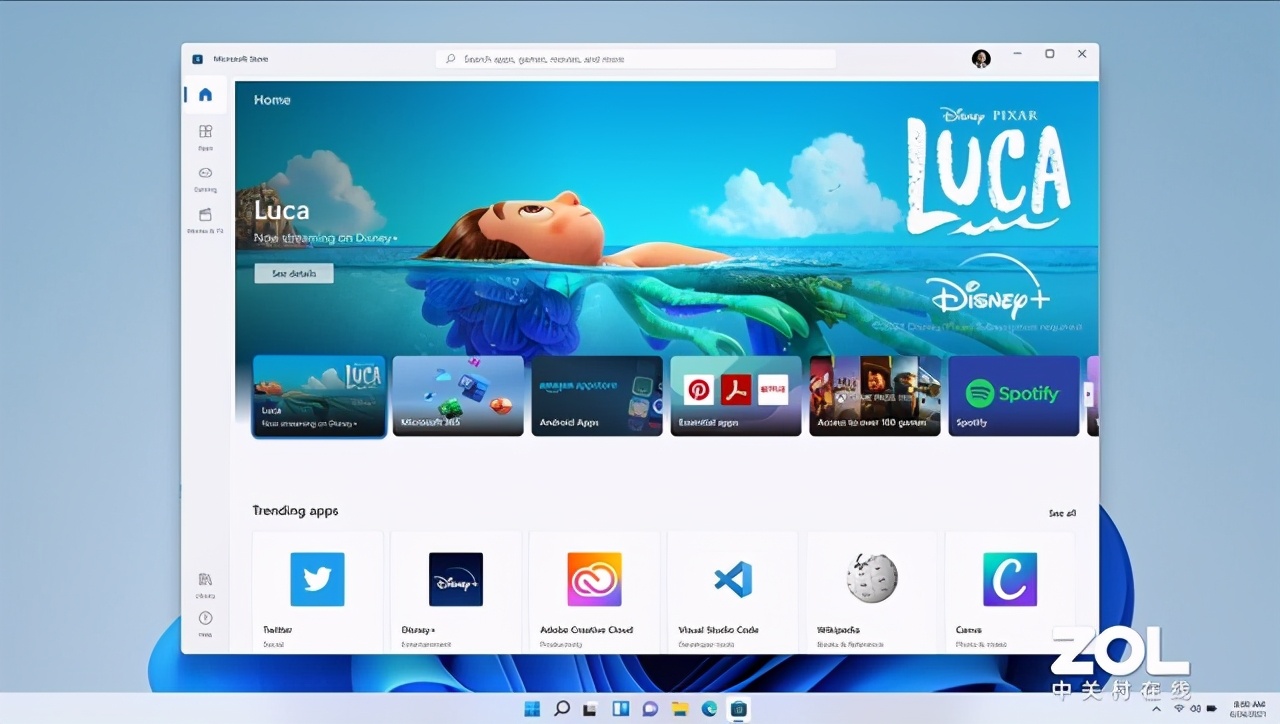
Task: Click the See all link for Trending apps
Action: click(1061, 512)
